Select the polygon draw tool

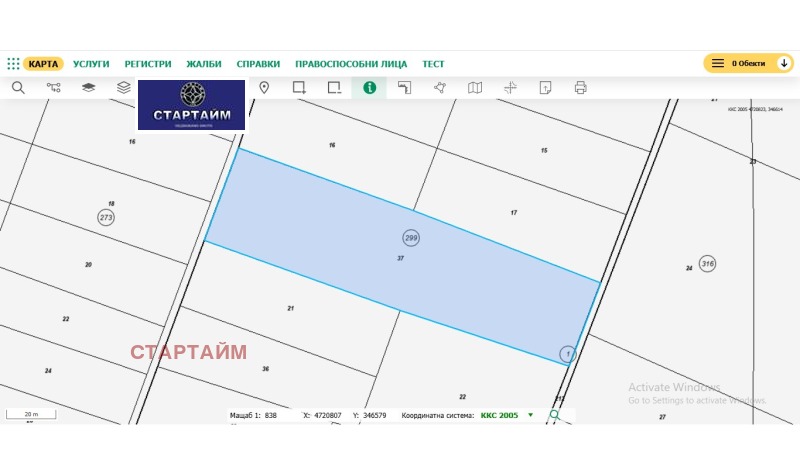440,88
